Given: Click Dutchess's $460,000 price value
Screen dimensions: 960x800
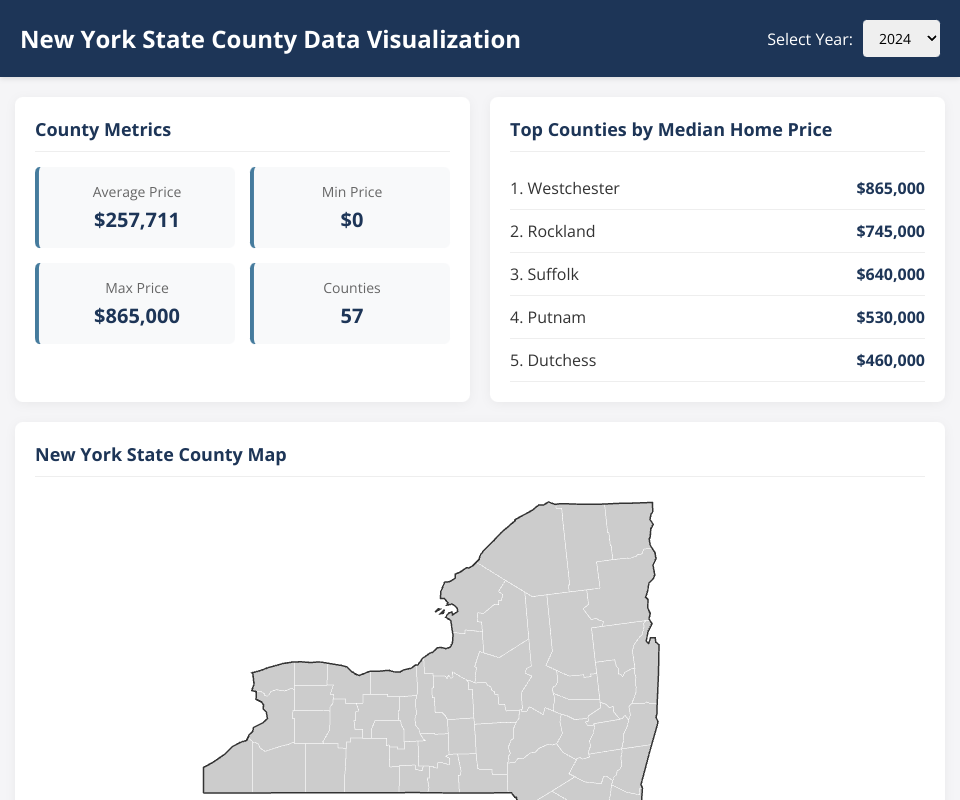Looking at the screenshot, I should point(890,360).
